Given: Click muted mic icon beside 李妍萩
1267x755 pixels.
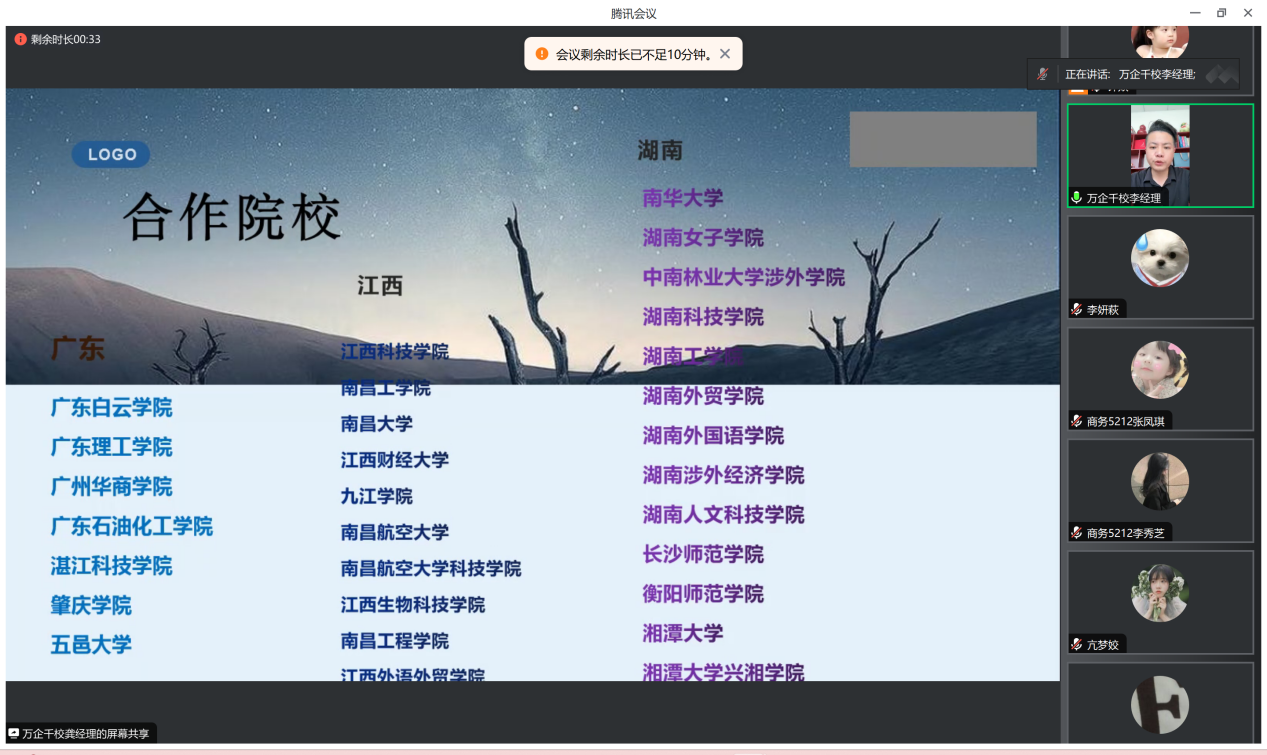Looking at the screenshot, I should coord(1077,310).
